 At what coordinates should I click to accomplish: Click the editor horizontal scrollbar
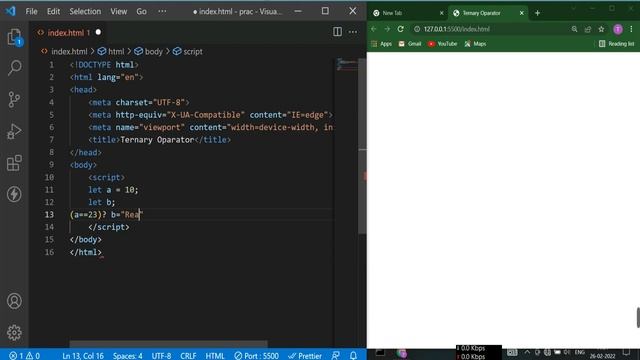pyautogui.click(x=168, y=344)
